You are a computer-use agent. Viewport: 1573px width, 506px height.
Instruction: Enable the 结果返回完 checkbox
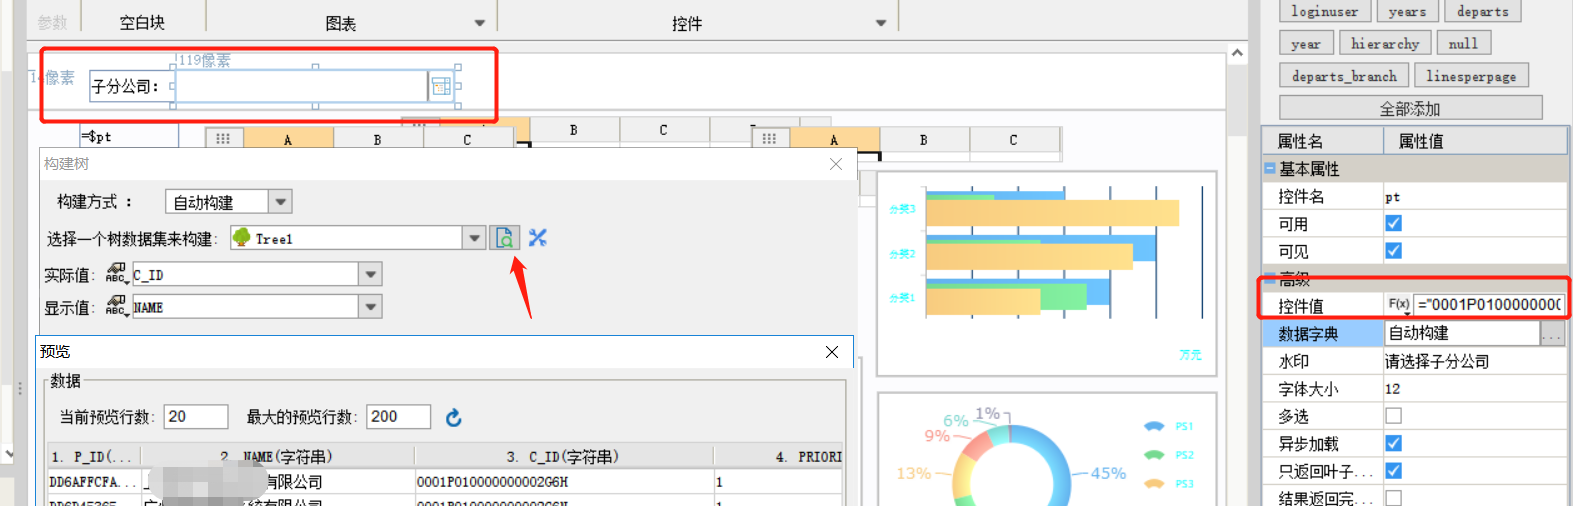pos(1393,498)
